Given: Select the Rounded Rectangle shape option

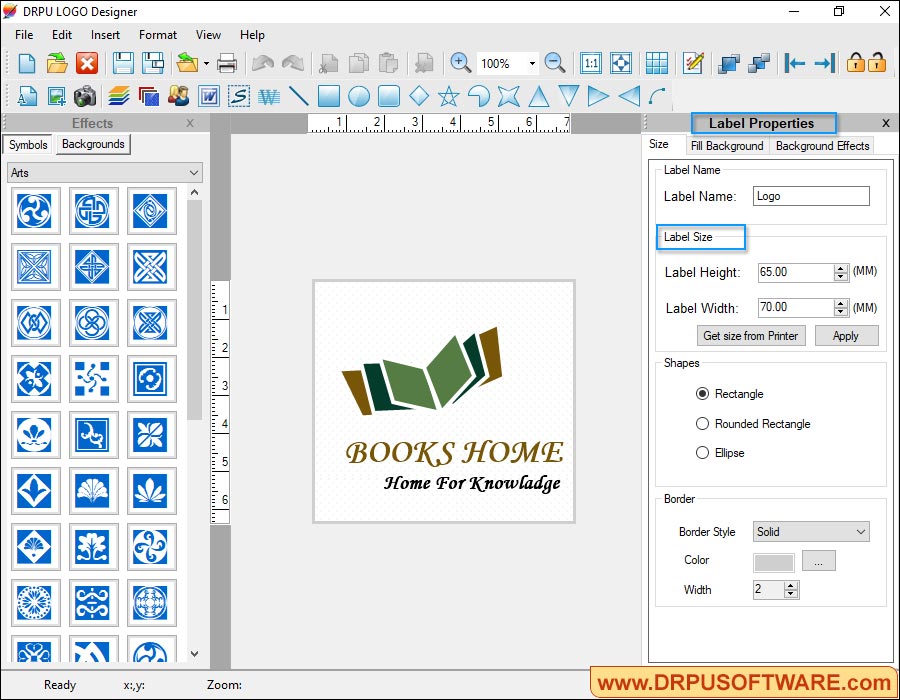Looking at the screenshot, I should click(703, 423).
